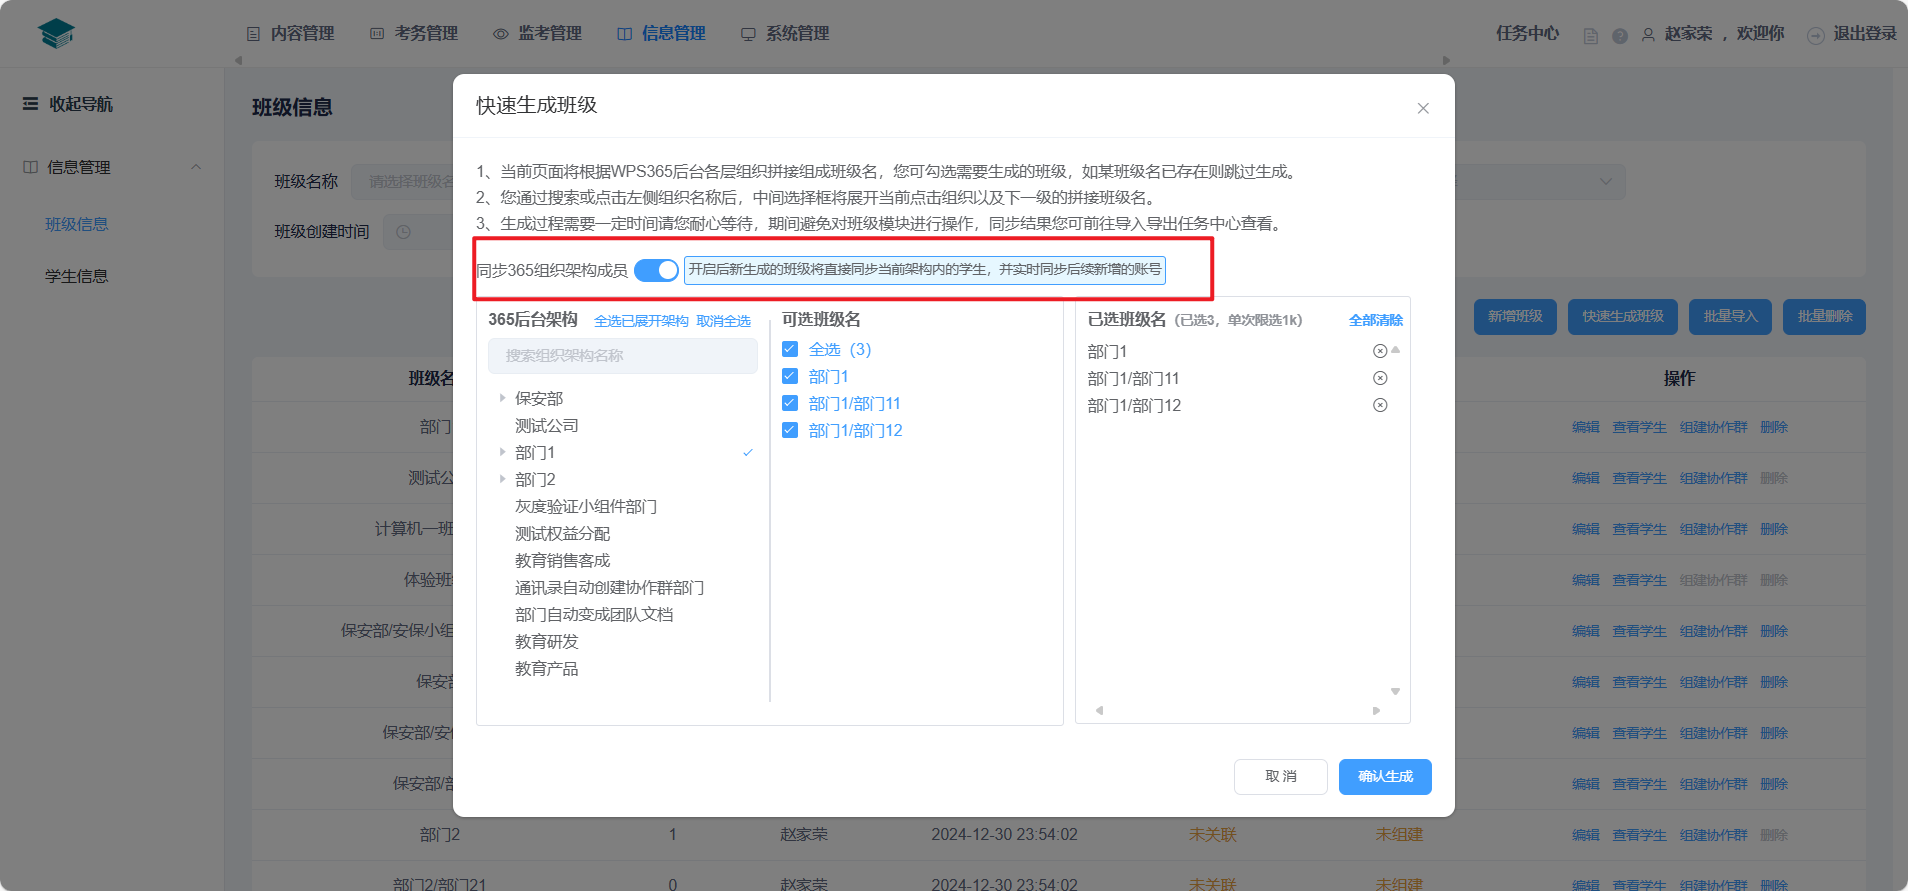The height and width of the screenshot is (891, 1908).
Task: Uncheck the 部门1/部门11 checkbox
Action: [790, 403]
